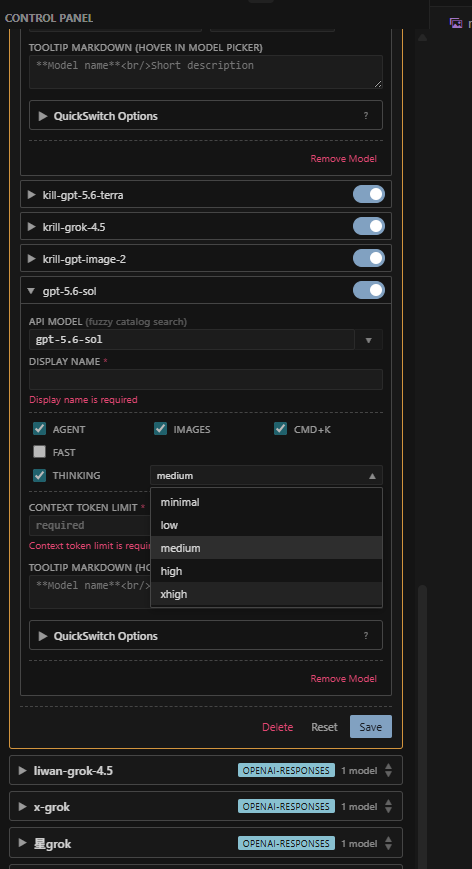Focus the empty DISPLAY NAME field
The image size is (472, 869).
[206, 380]
